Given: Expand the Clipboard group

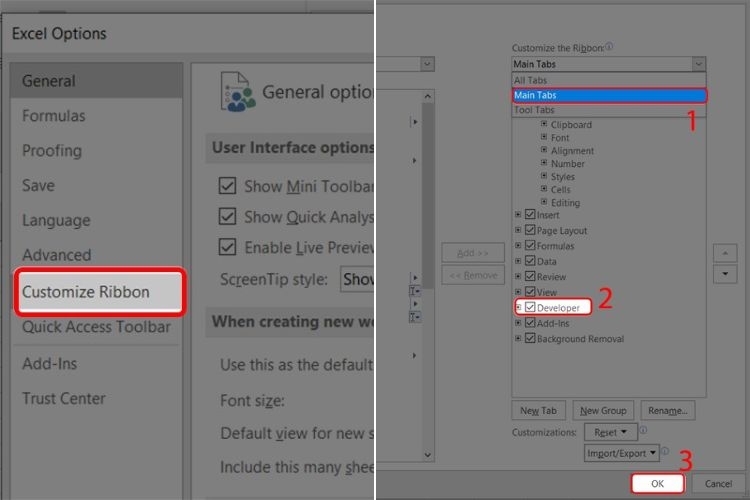Looking at the screenshot, I should coord(544,124).
